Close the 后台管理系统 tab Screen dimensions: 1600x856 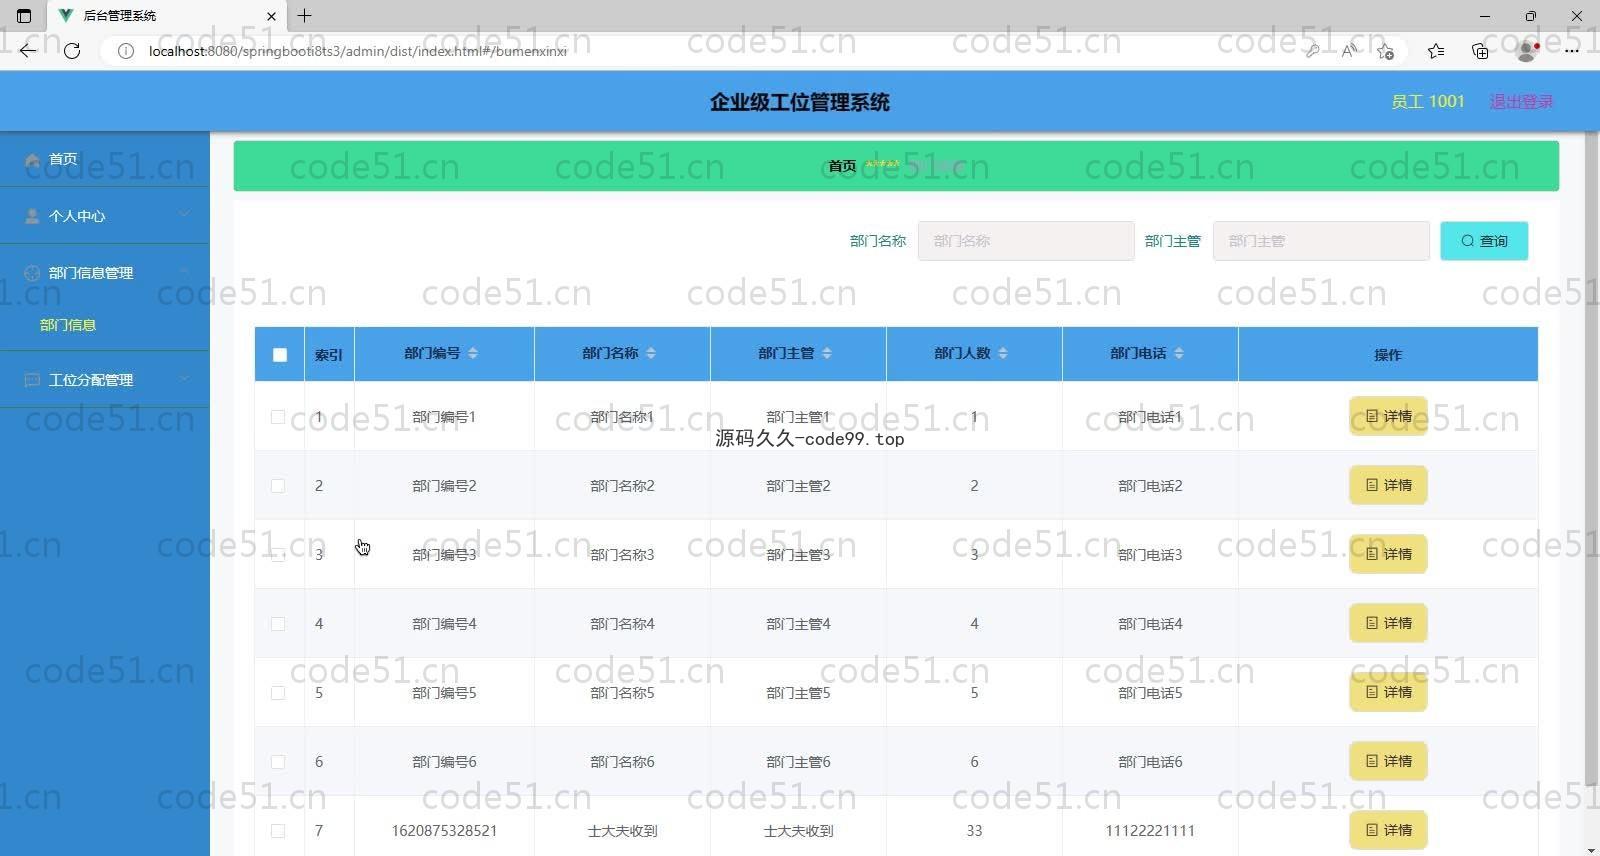coord(271,16)
